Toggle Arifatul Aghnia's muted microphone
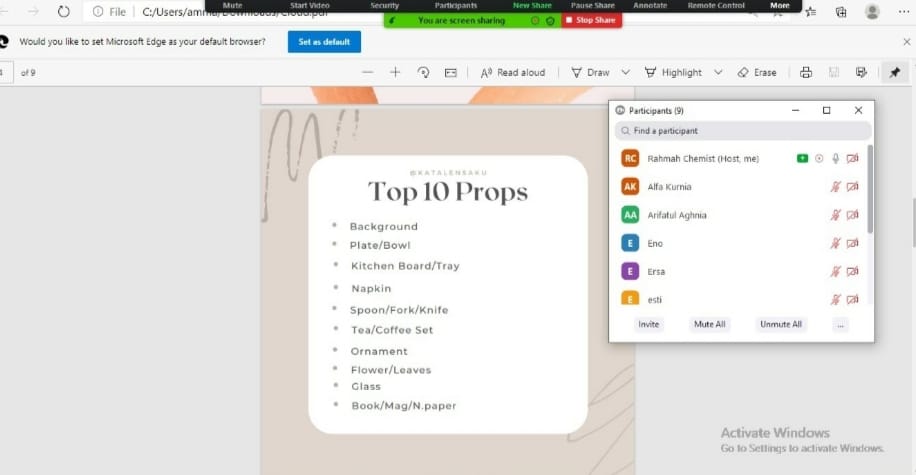 point(836,215)
